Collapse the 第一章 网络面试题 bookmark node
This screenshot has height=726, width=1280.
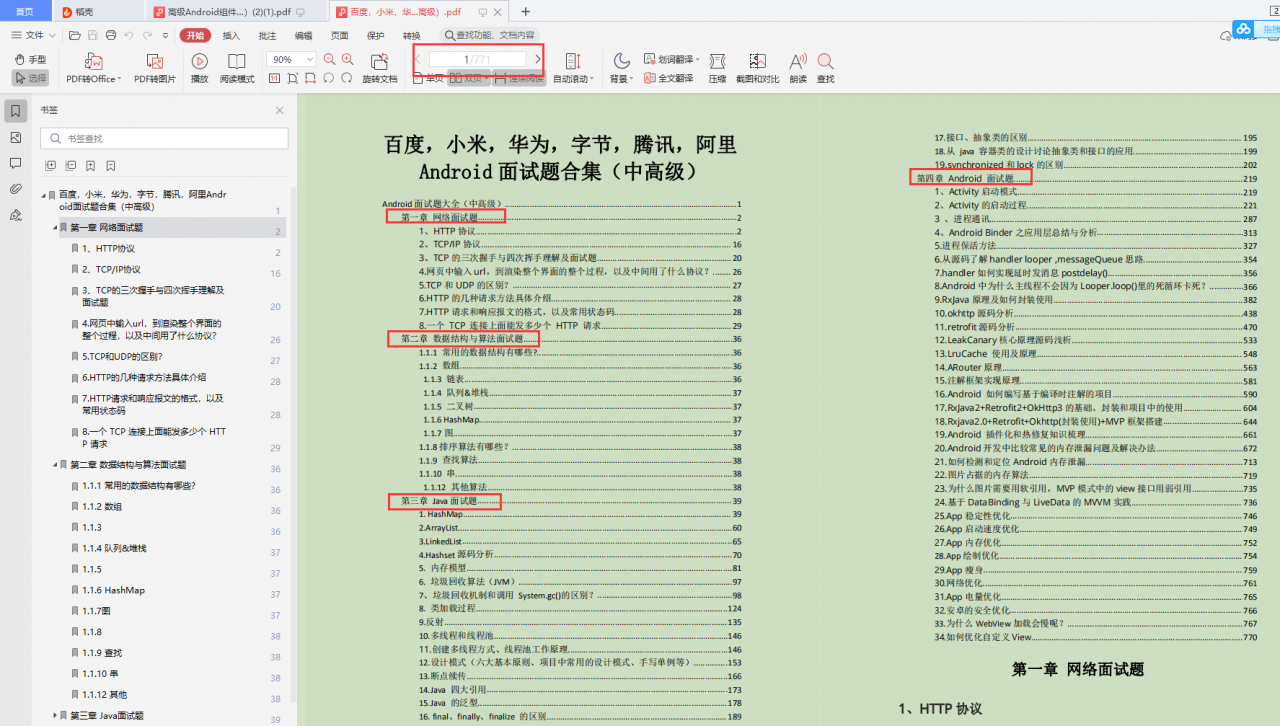[x=54, y=228]
